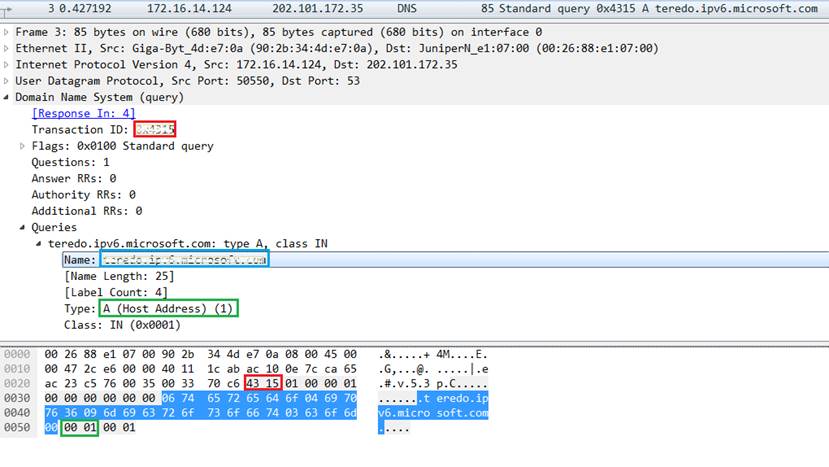Select the Additional RRs: 0 row
This screenshot has width=829, height=467.
point(86,211)
